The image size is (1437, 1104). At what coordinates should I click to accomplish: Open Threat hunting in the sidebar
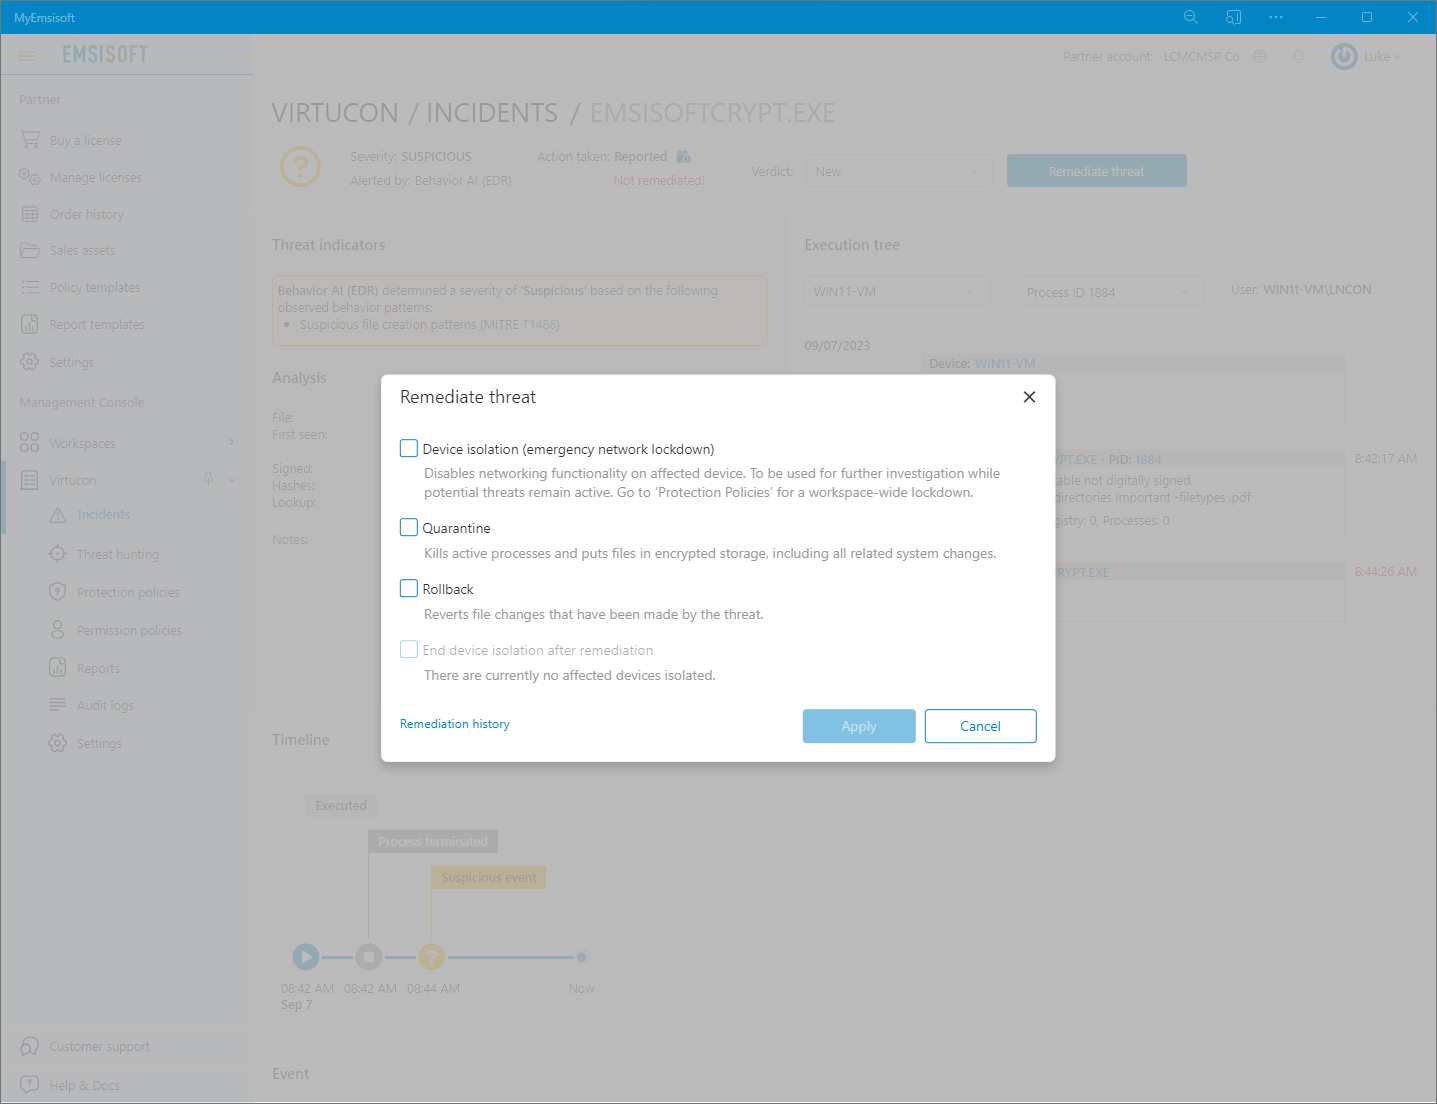click(x=118, y=555)
